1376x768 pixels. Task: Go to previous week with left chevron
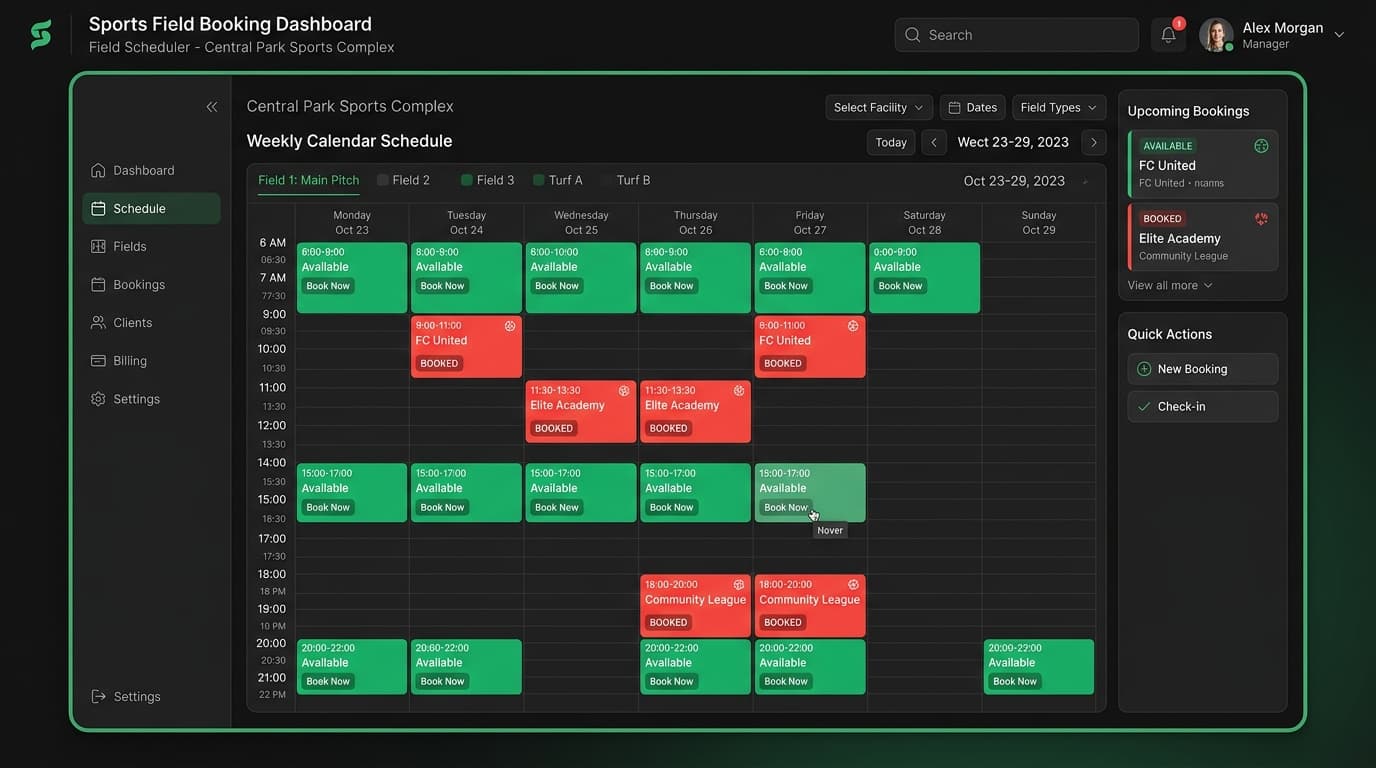[x=934, y=142]
